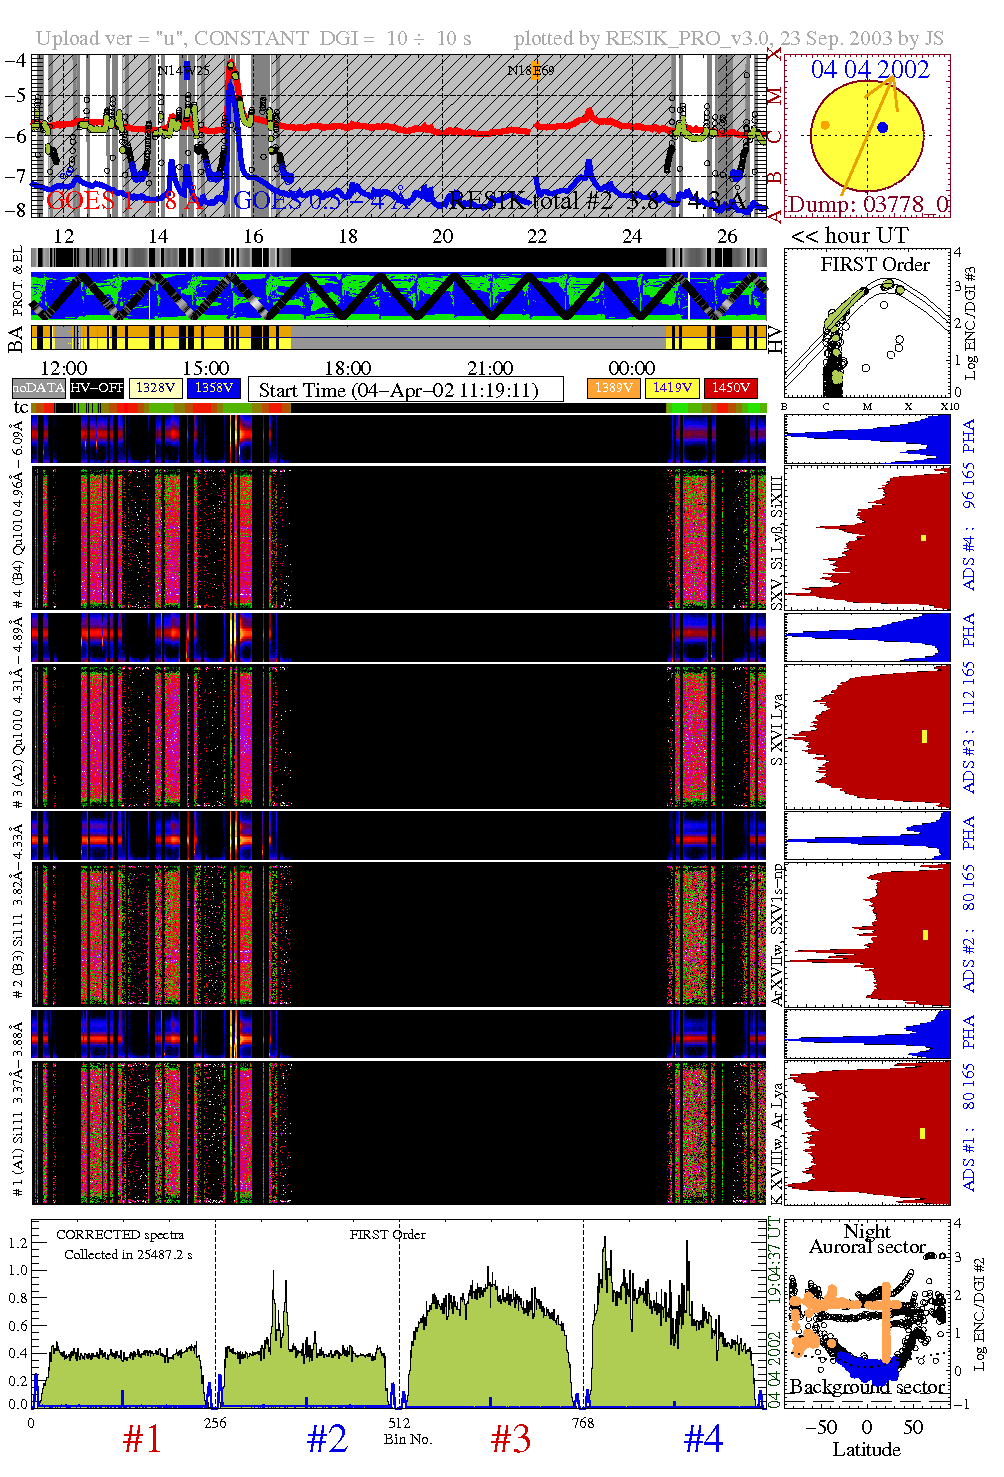Click the N18E69 orange flare marker

coord(534,70)
